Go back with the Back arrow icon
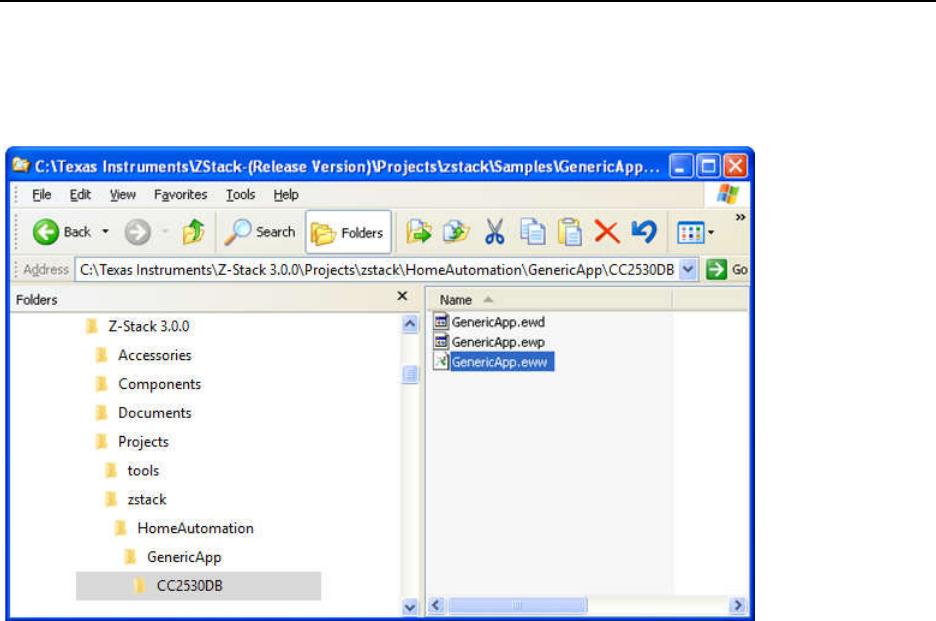The width and height of the screenshot is (936, 621). (45, 232)
